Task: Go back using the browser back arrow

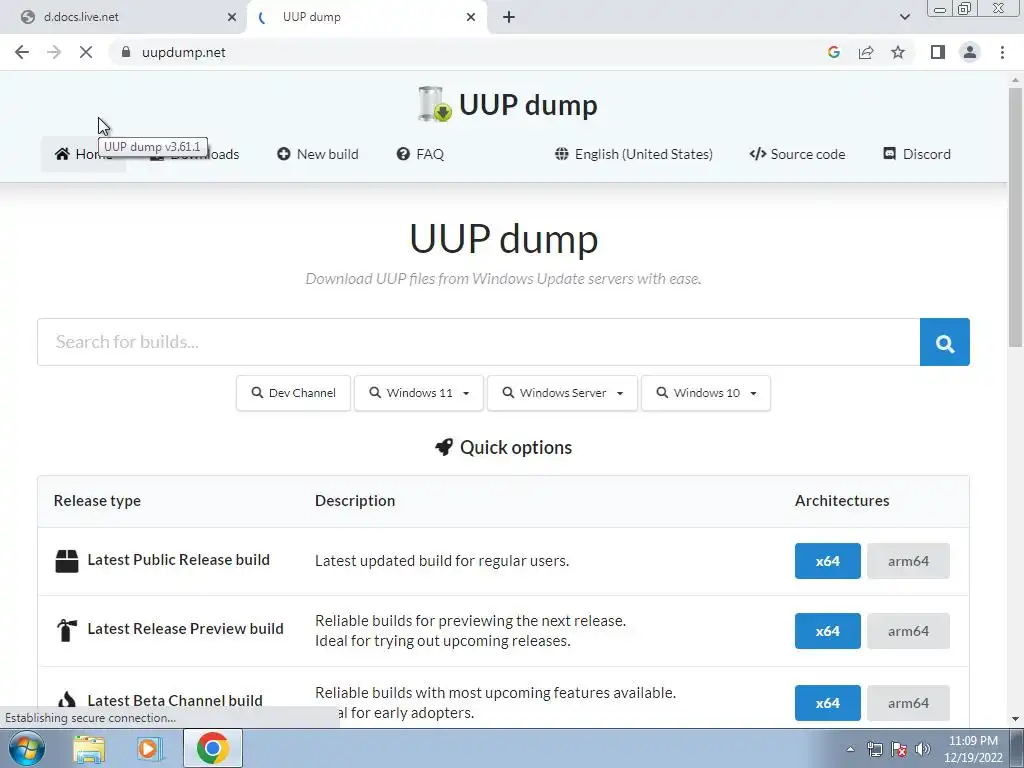Action: [22, 52]
